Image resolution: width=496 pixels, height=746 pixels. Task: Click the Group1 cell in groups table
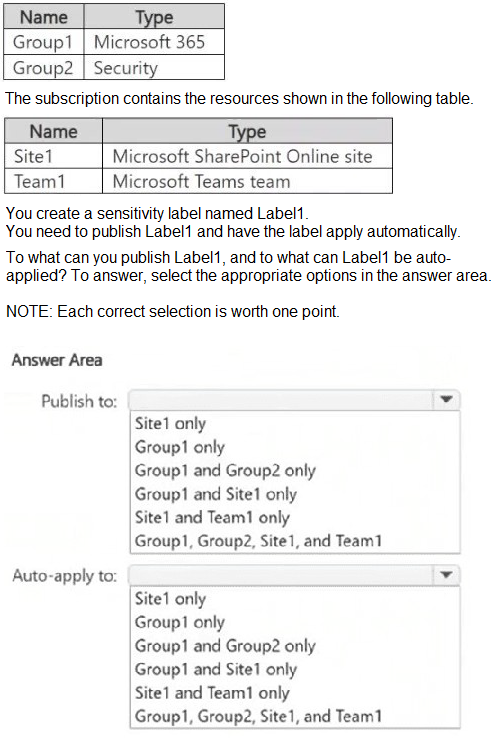44,42
